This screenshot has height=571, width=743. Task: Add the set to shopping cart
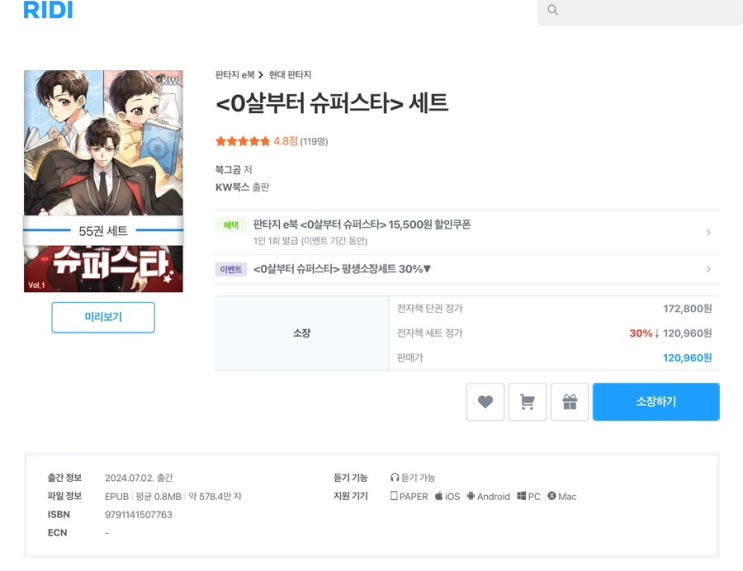(527, 402)
